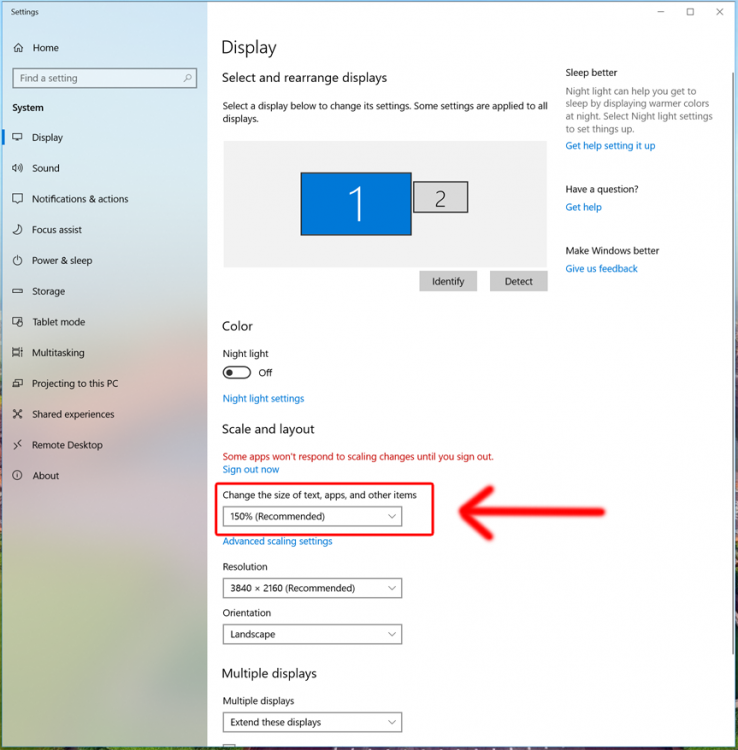Toggle the Night light switch

click(x=237, y=373)
